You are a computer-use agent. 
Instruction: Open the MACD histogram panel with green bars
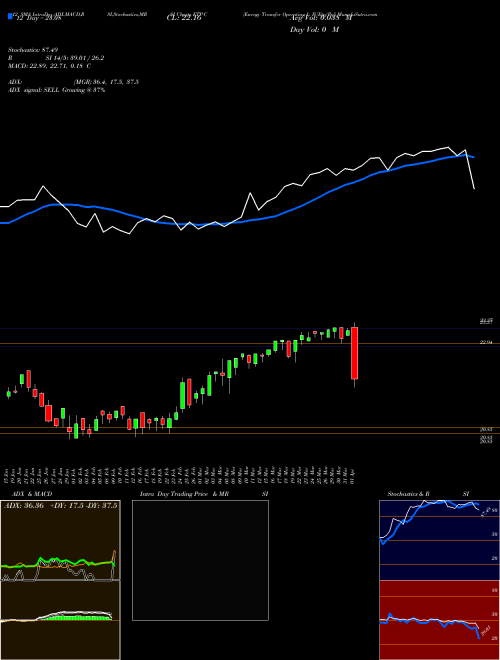(60, 620)
